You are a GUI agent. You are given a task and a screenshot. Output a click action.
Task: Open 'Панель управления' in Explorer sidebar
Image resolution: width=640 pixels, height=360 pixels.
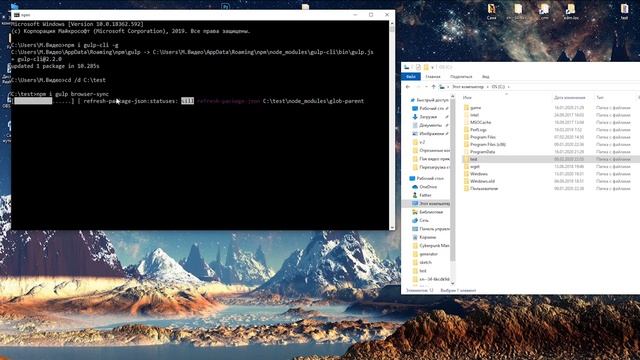(434, 229)
